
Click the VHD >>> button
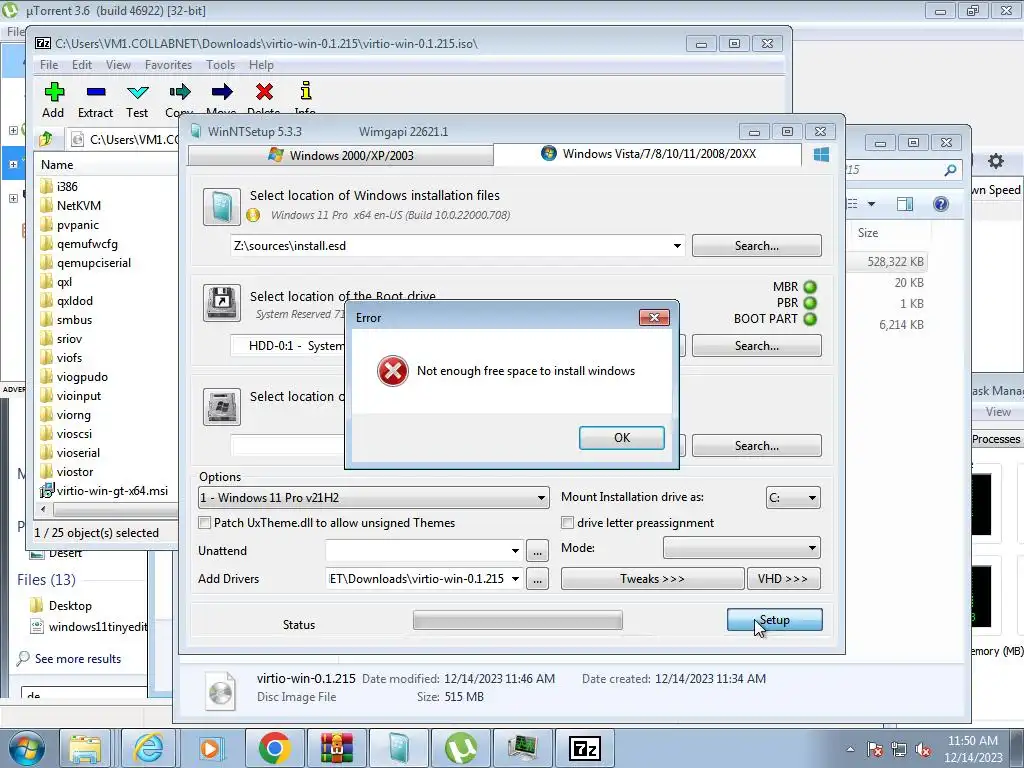coord(784,579)
